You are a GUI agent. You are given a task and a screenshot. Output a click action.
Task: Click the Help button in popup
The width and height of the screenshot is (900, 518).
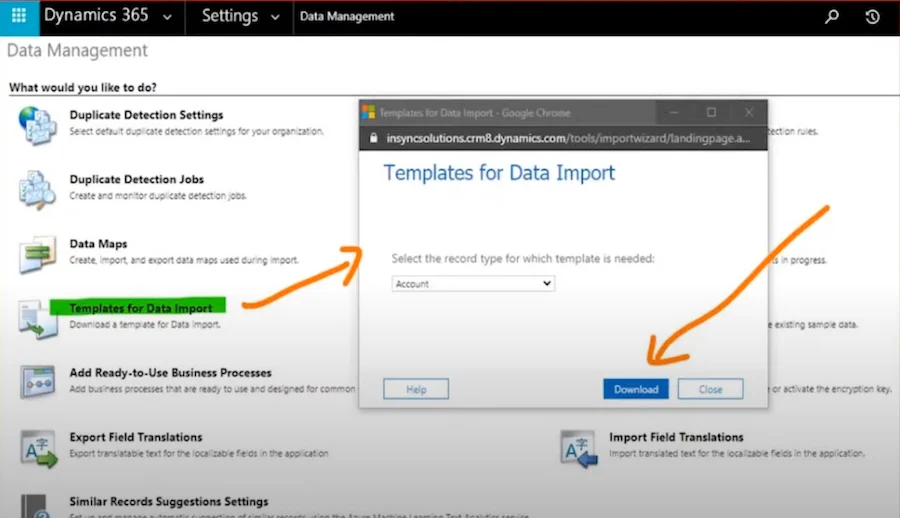tap(416, 389)
